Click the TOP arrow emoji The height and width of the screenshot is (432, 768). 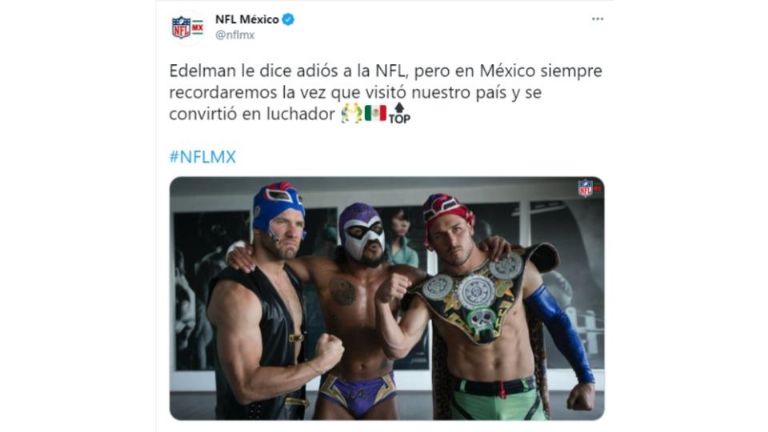point(399,113)
